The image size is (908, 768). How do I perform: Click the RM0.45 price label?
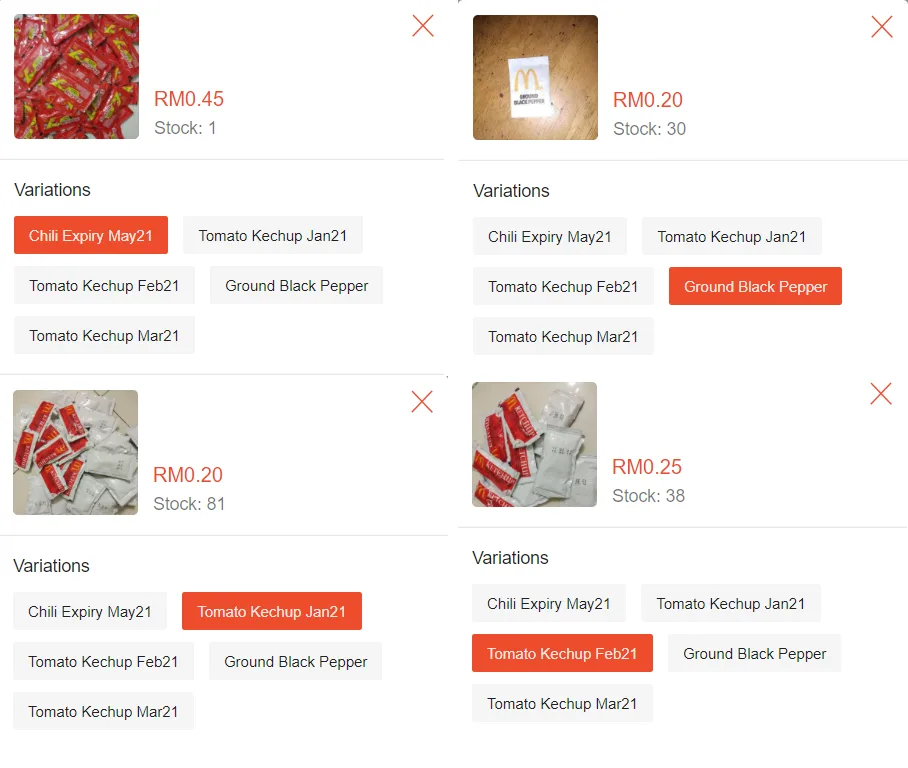click(x=187, y=99)
